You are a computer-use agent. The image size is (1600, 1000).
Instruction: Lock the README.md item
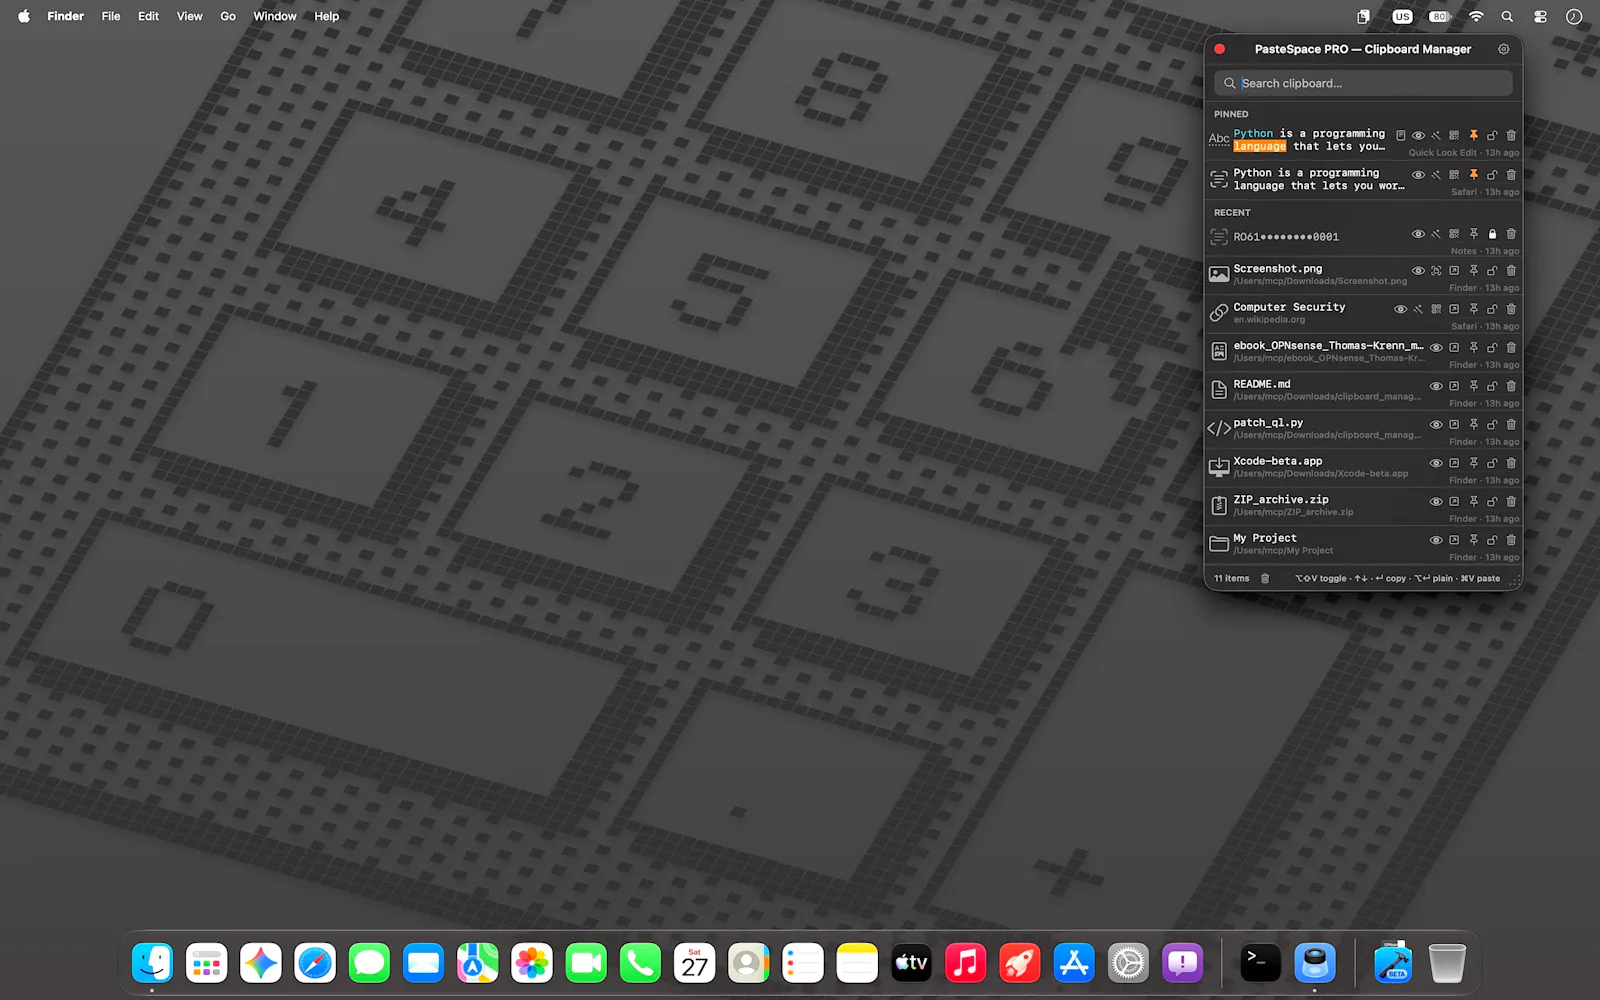[1492, 386]
